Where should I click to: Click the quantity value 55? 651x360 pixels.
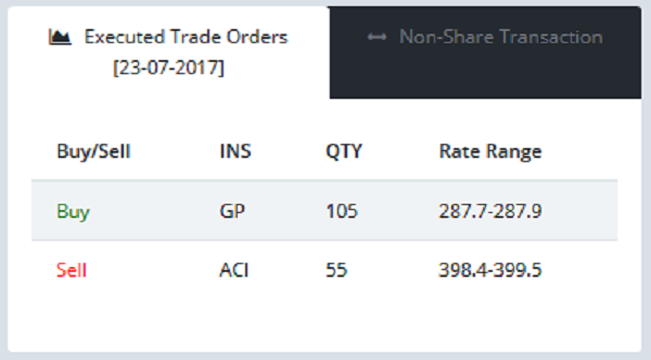coord(336,270)
